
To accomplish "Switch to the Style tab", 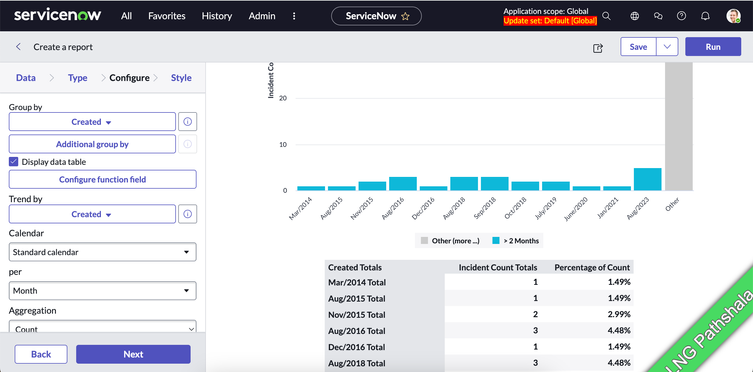I will pos(181,78).
